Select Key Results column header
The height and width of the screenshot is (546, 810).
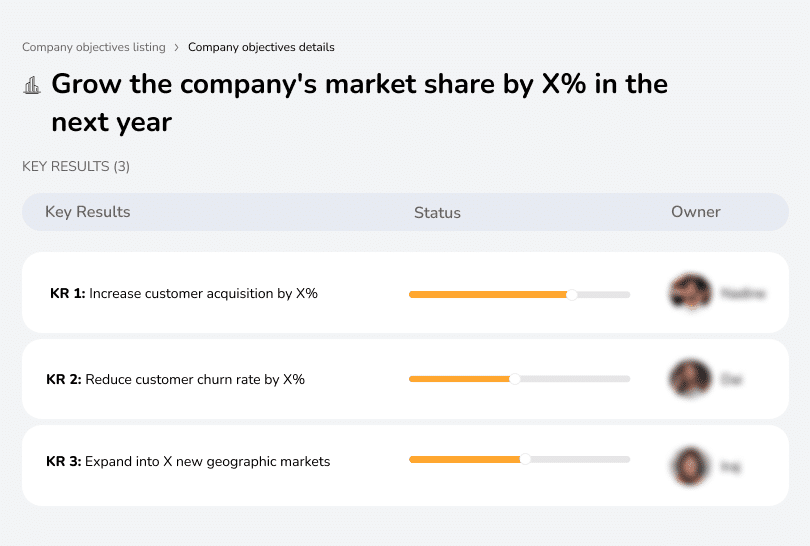click(x=87, y=212)
